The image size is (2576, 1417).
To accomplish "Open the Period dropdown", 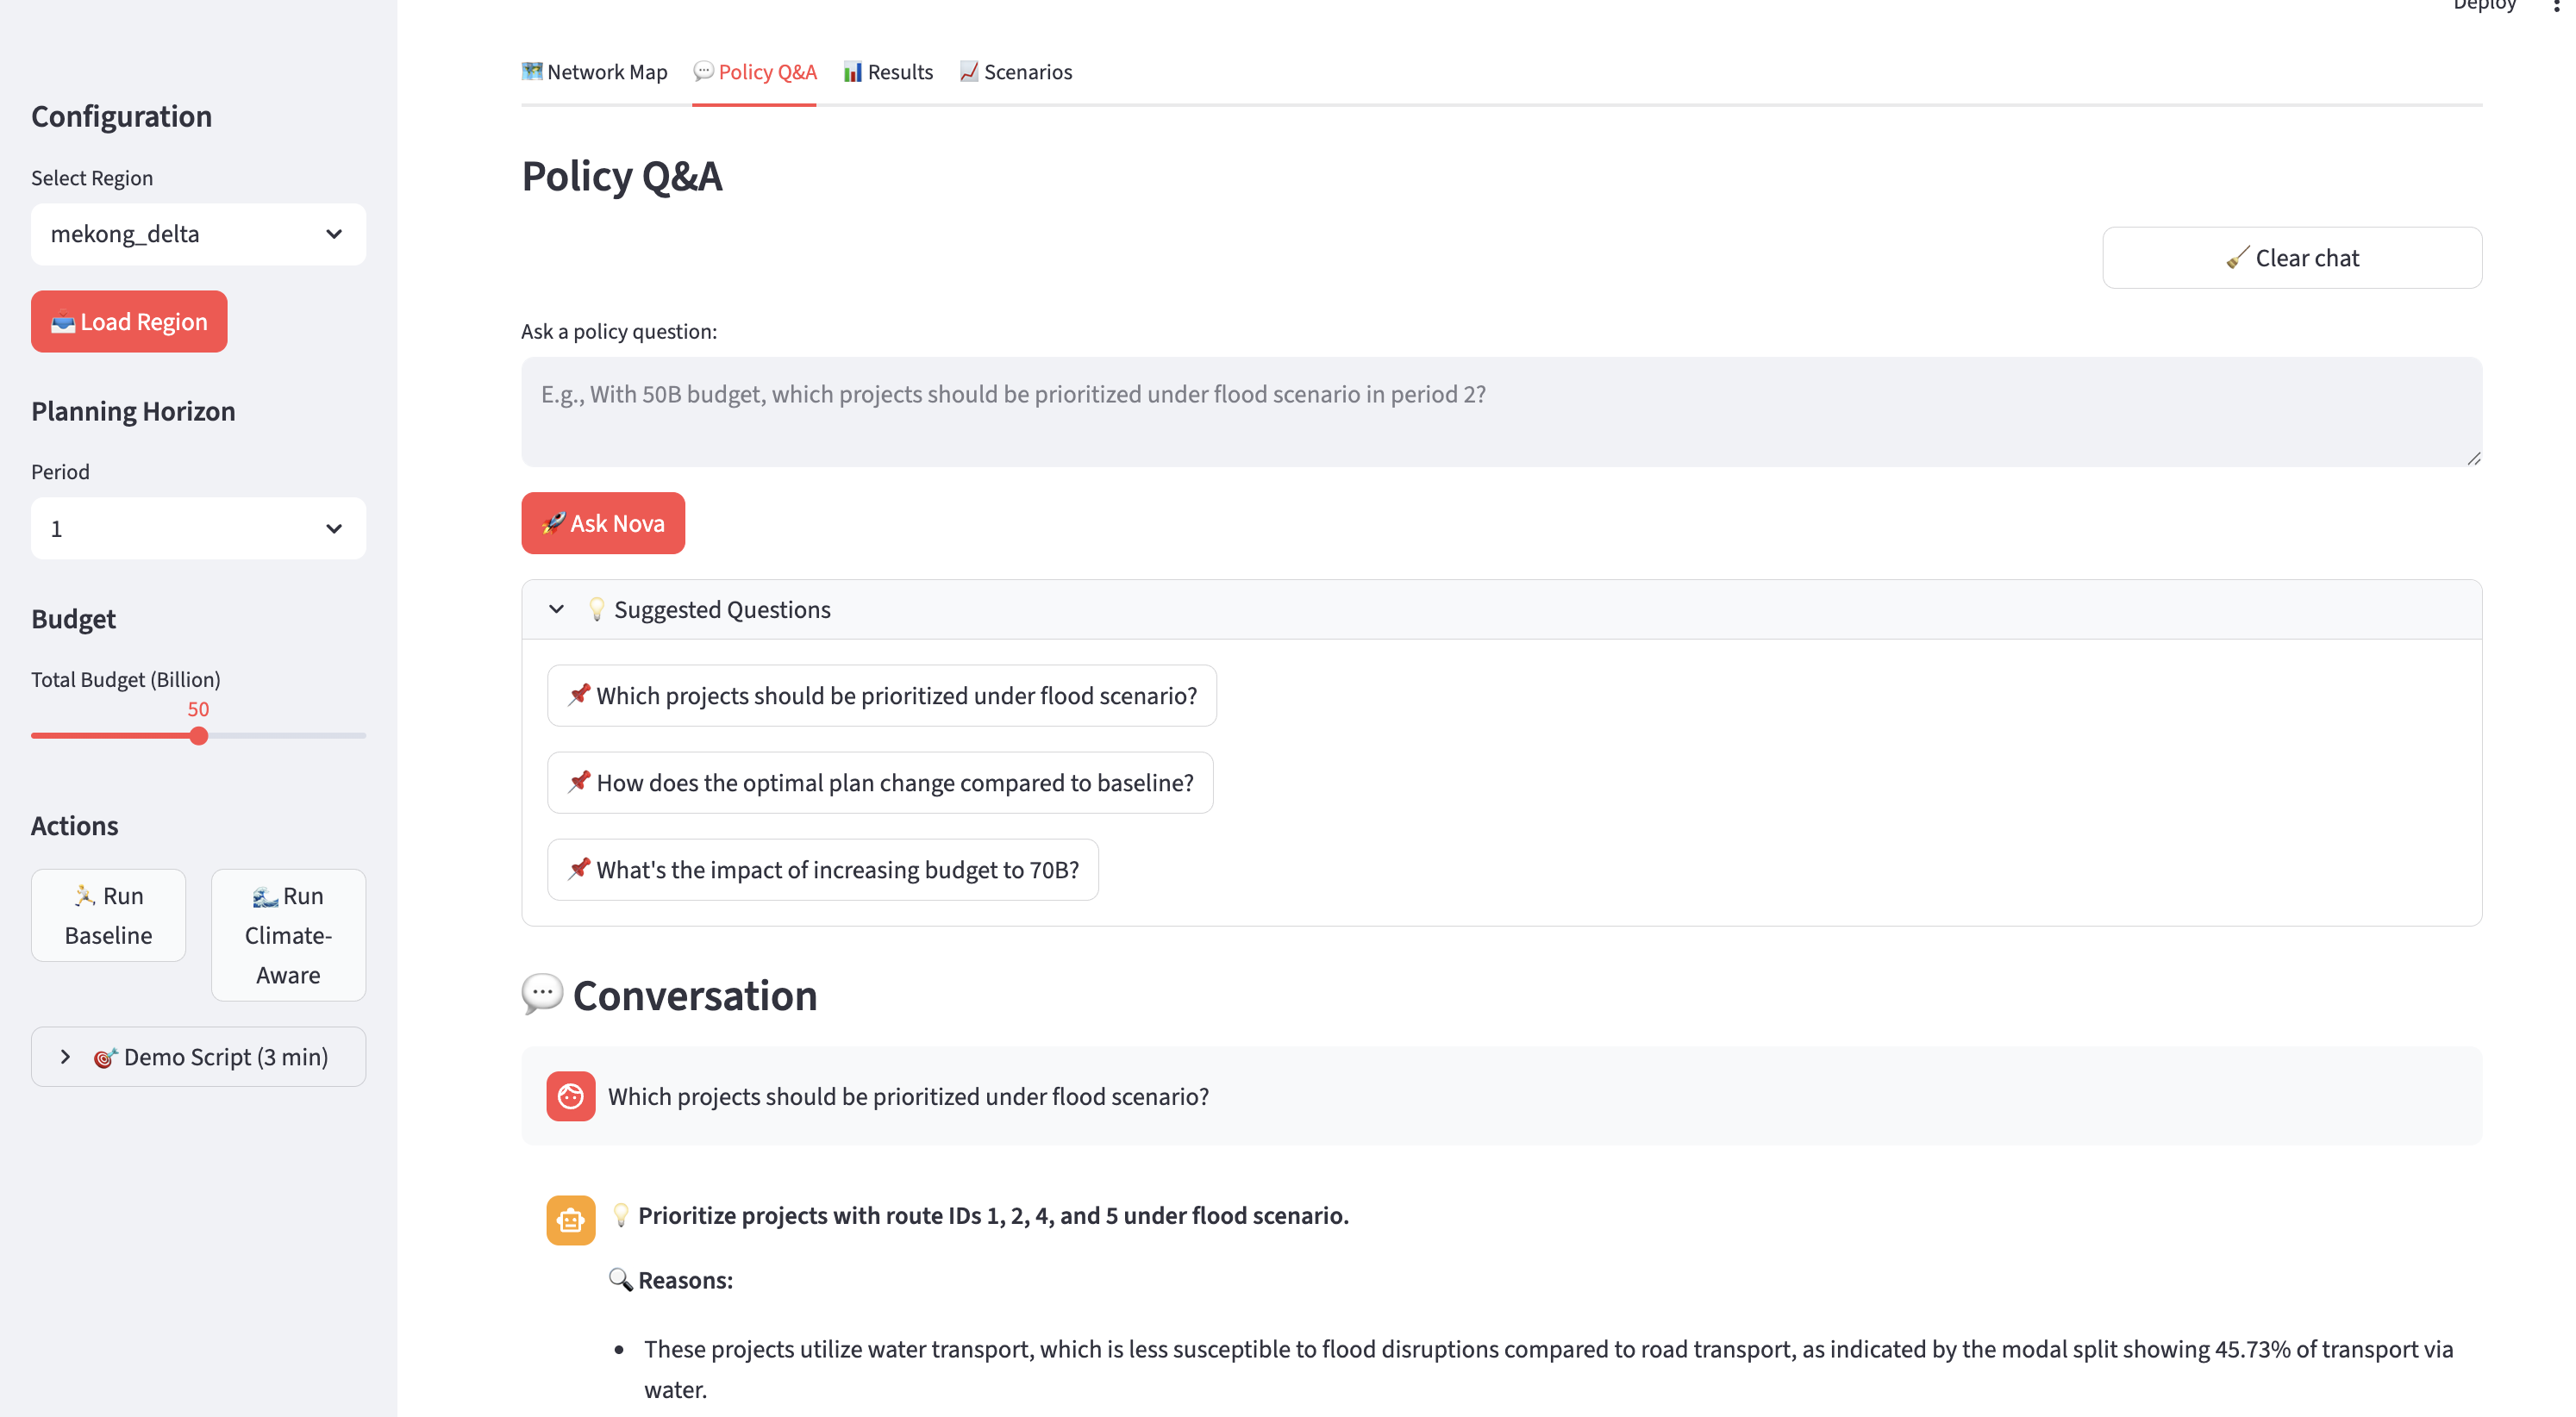I will (x=198, y=528).
